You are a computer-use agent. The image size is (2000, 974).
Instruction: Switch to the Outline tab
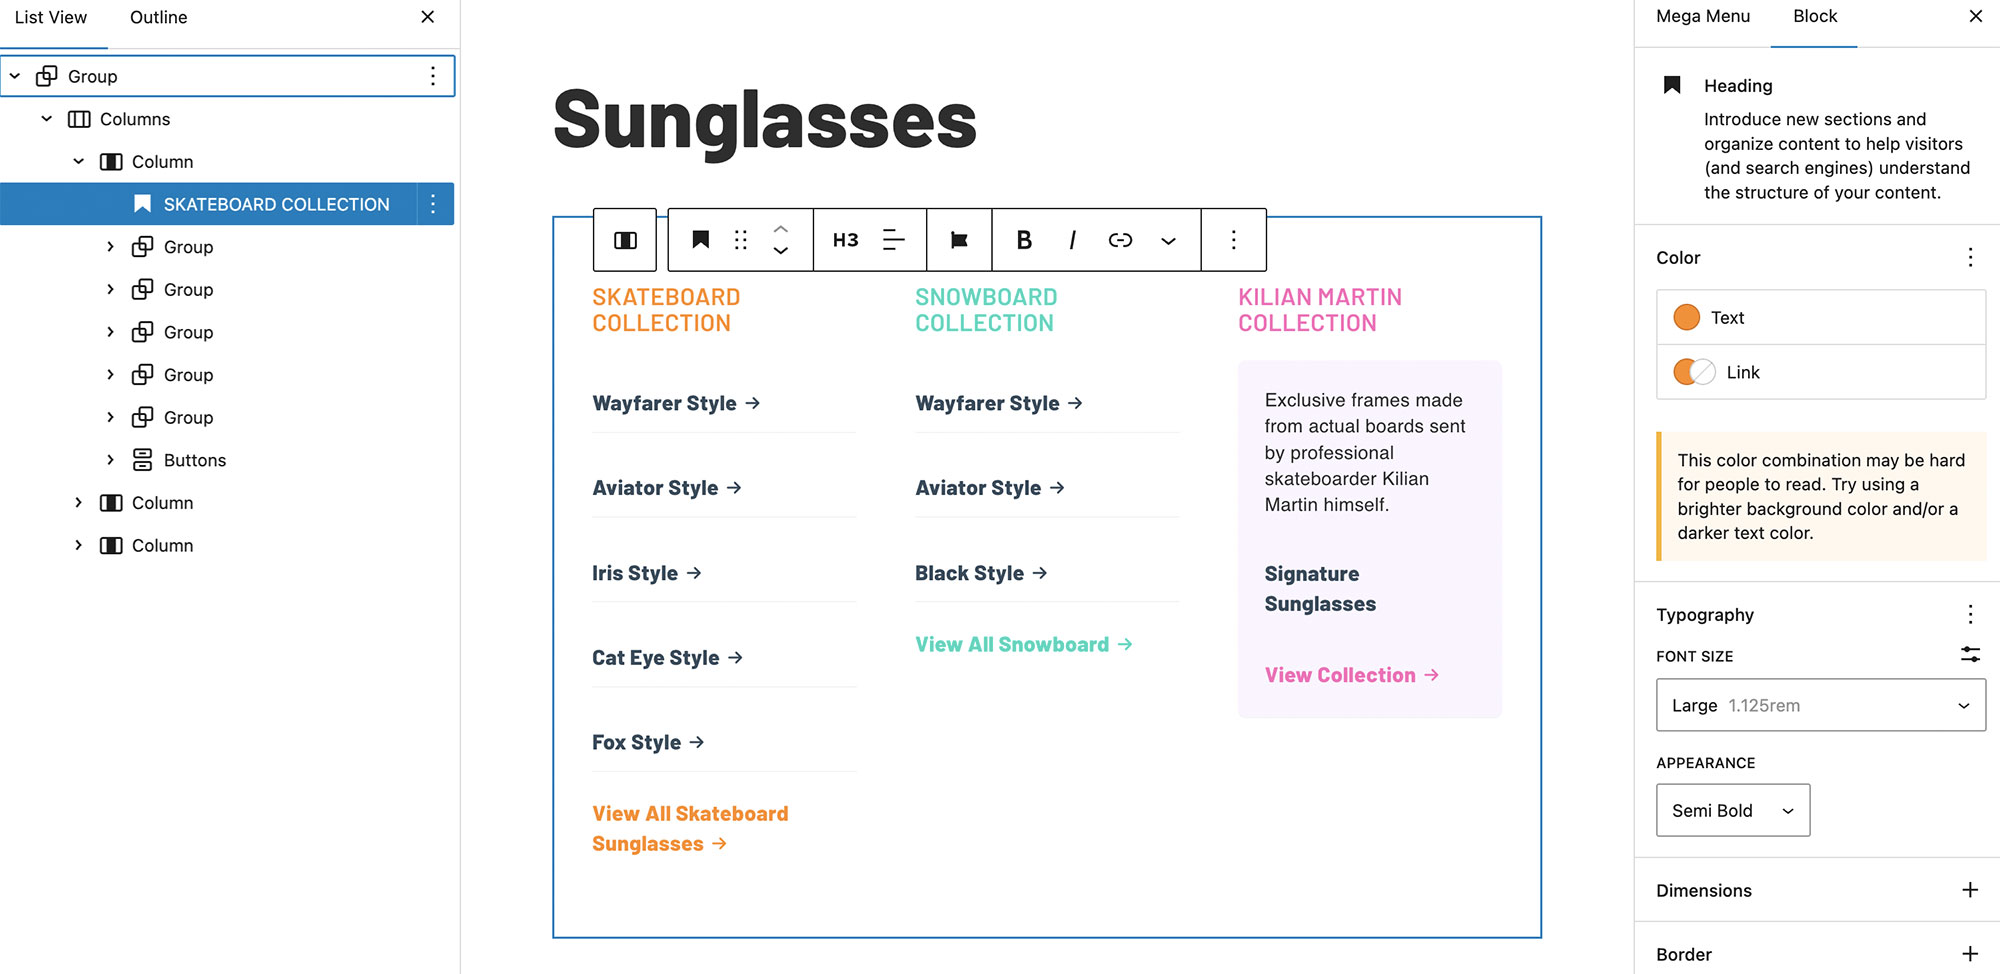[x=158, y=18]
